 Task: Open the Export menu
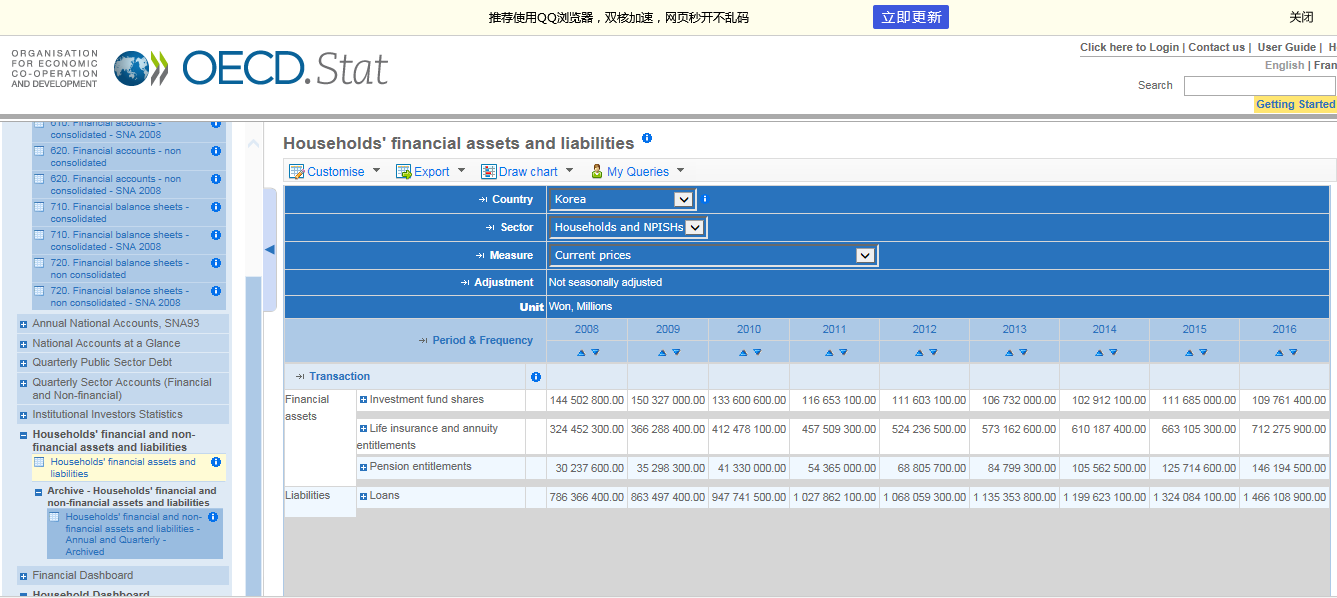[431, 171]
